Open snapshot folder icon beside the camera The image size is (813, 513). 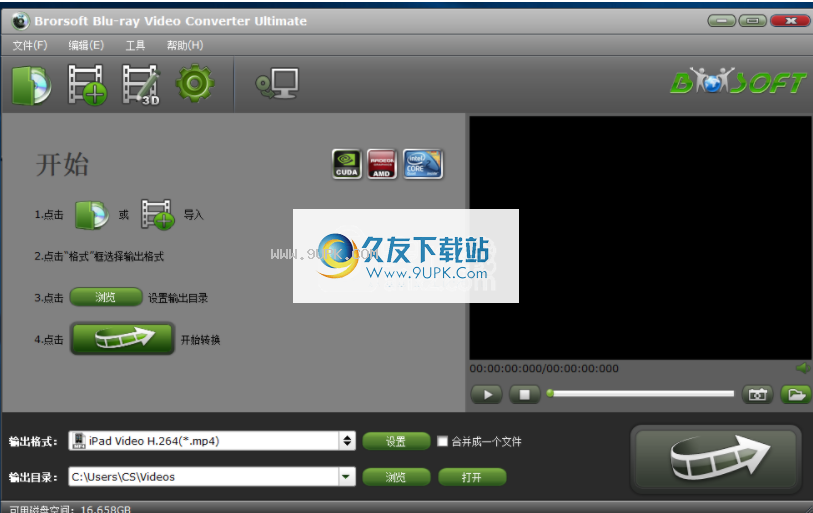pyautogui.click(x=796, y=395)
